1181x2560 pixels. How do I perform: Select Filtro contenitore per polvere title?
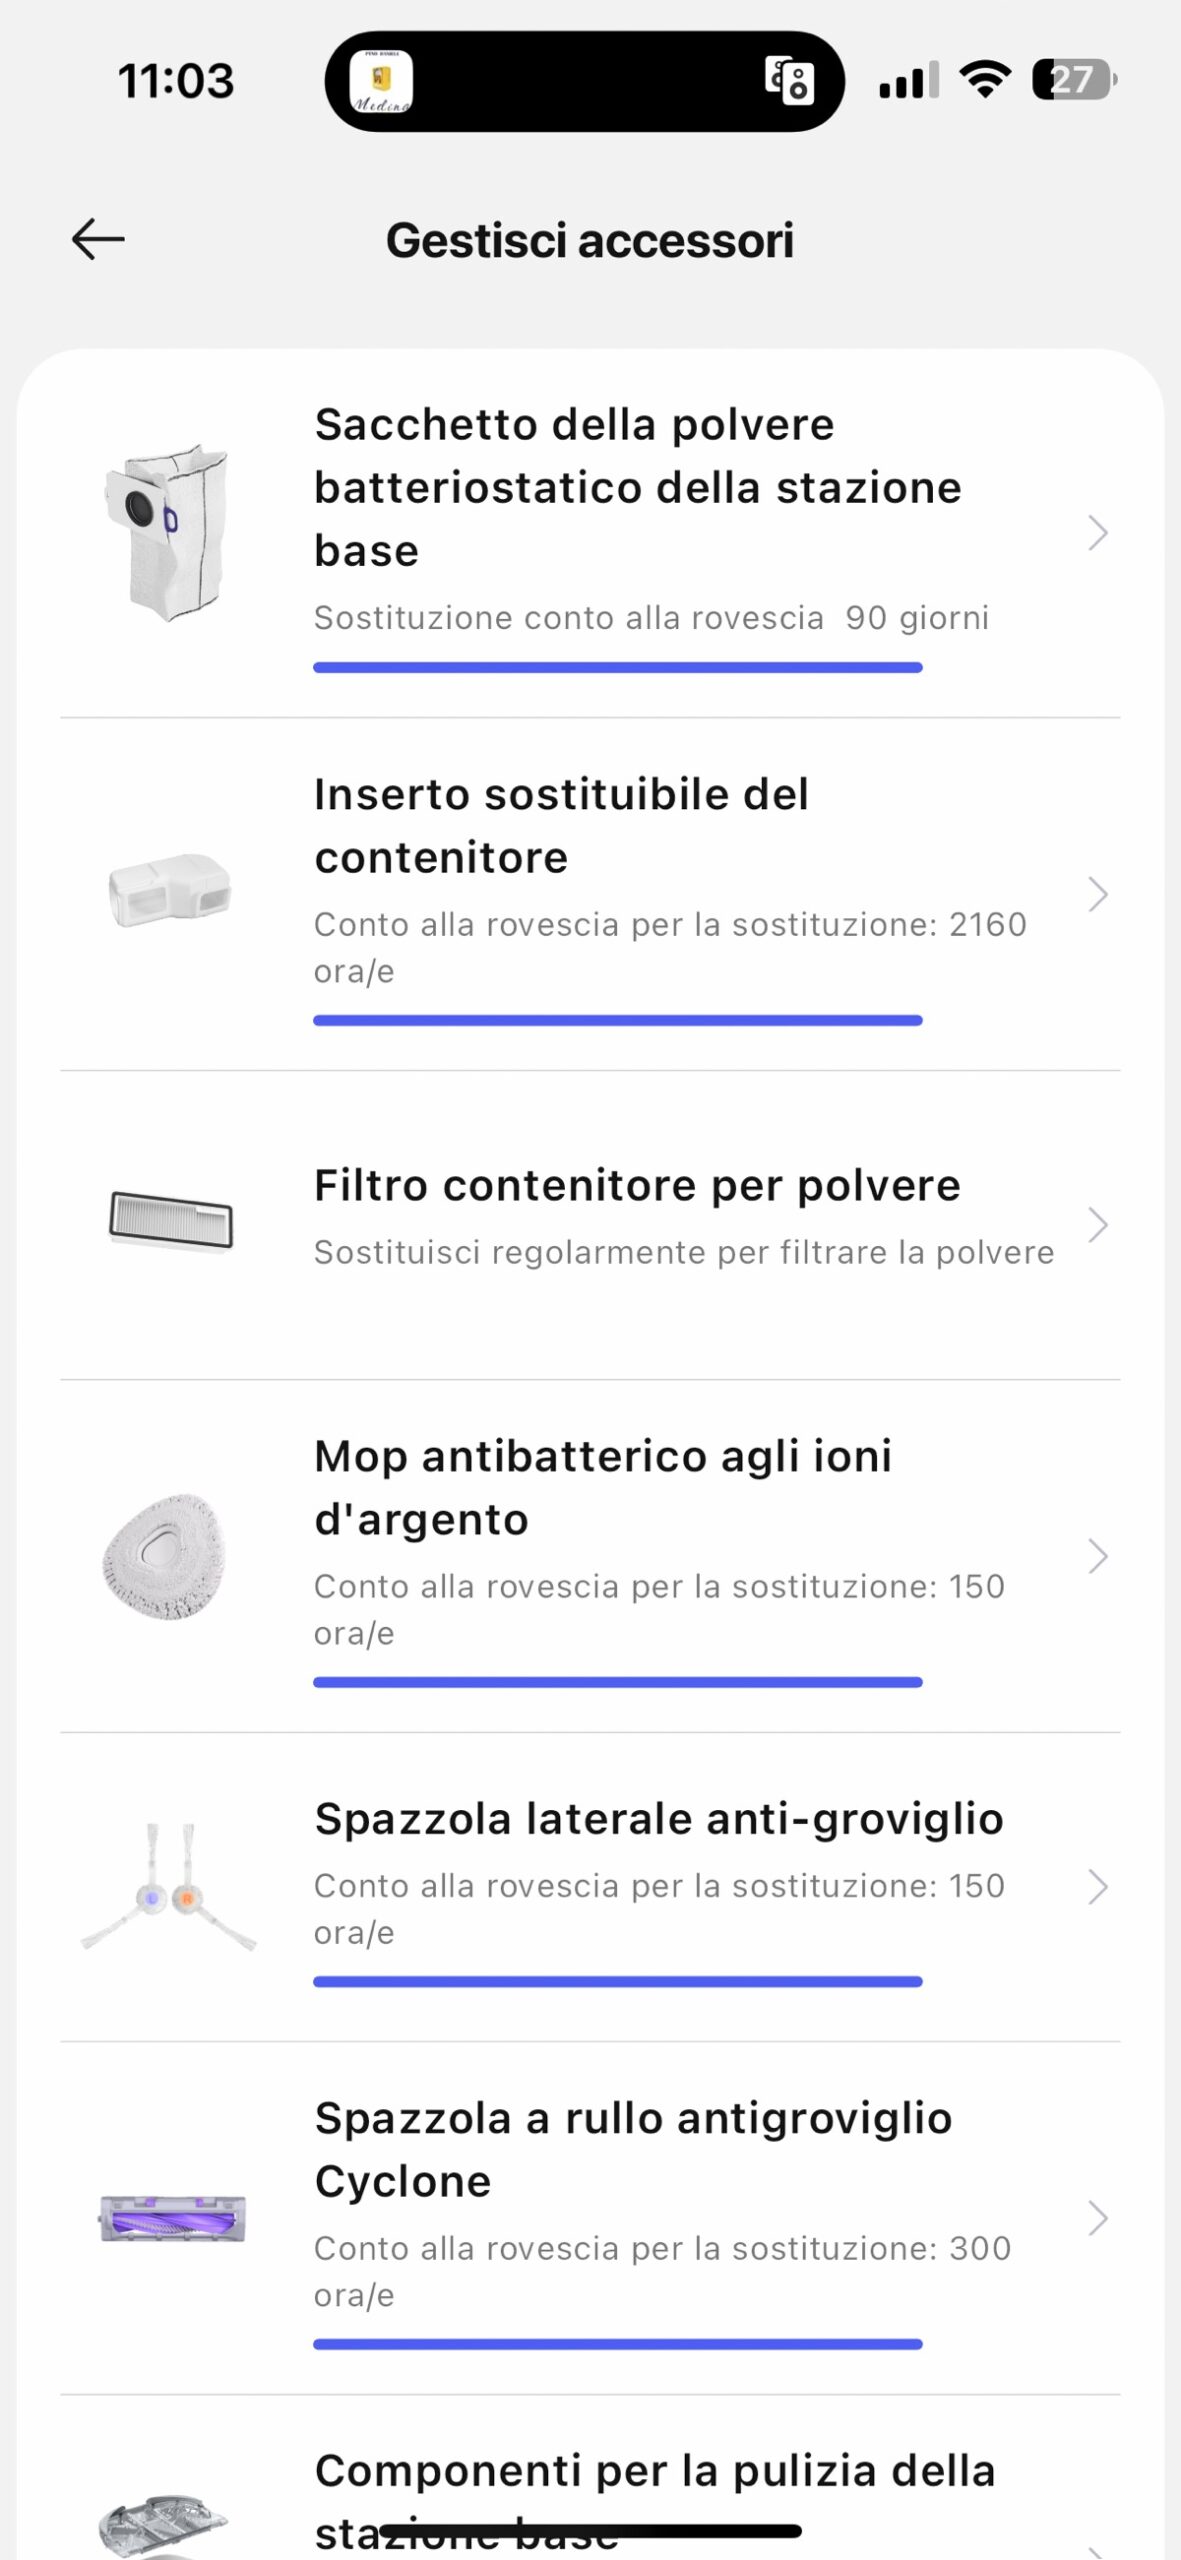(637, 1186)
